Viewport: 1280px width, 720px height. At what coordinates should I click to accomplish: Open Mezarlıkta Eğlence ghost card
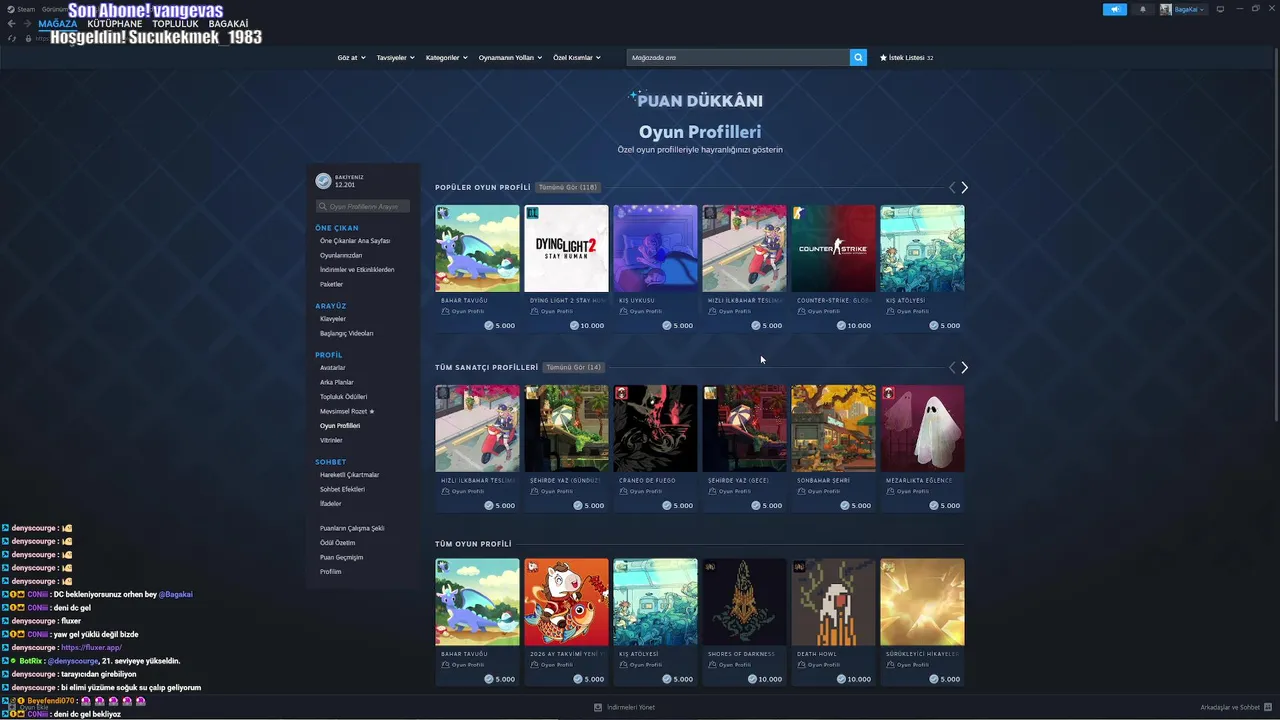pos(922,448)
